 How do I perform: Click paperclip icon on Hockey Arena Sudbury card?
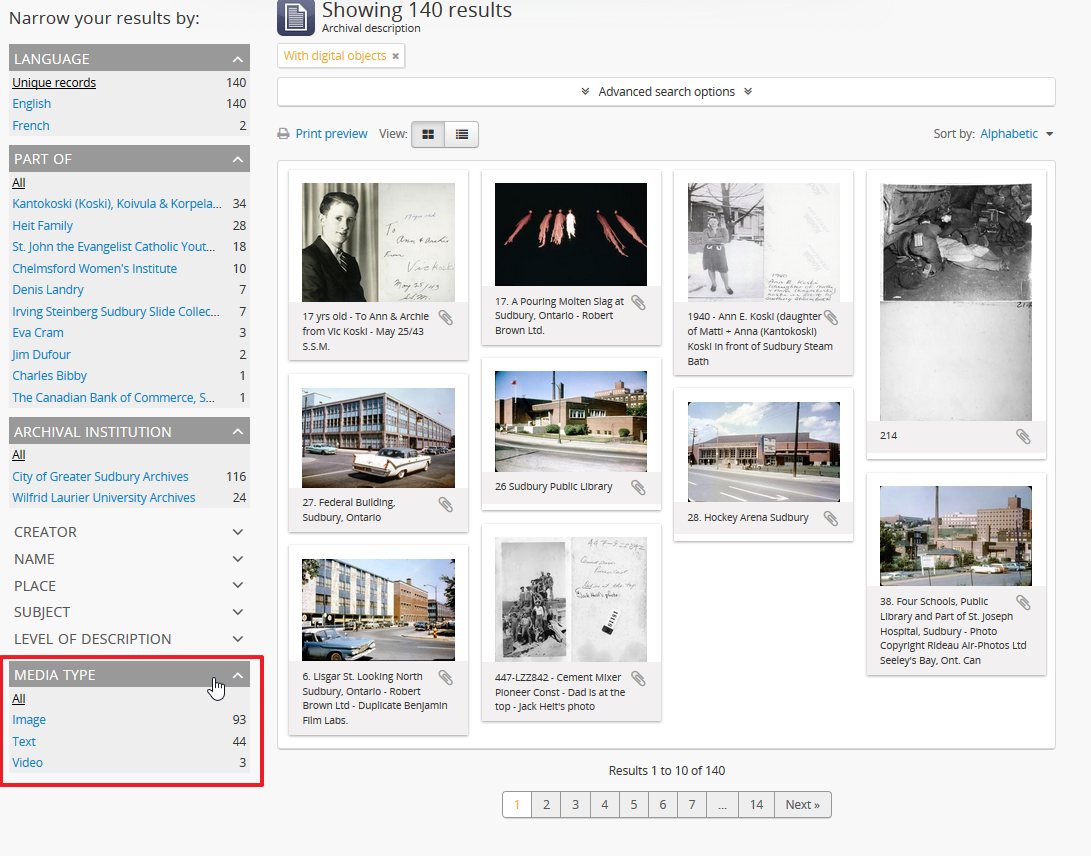830,518
